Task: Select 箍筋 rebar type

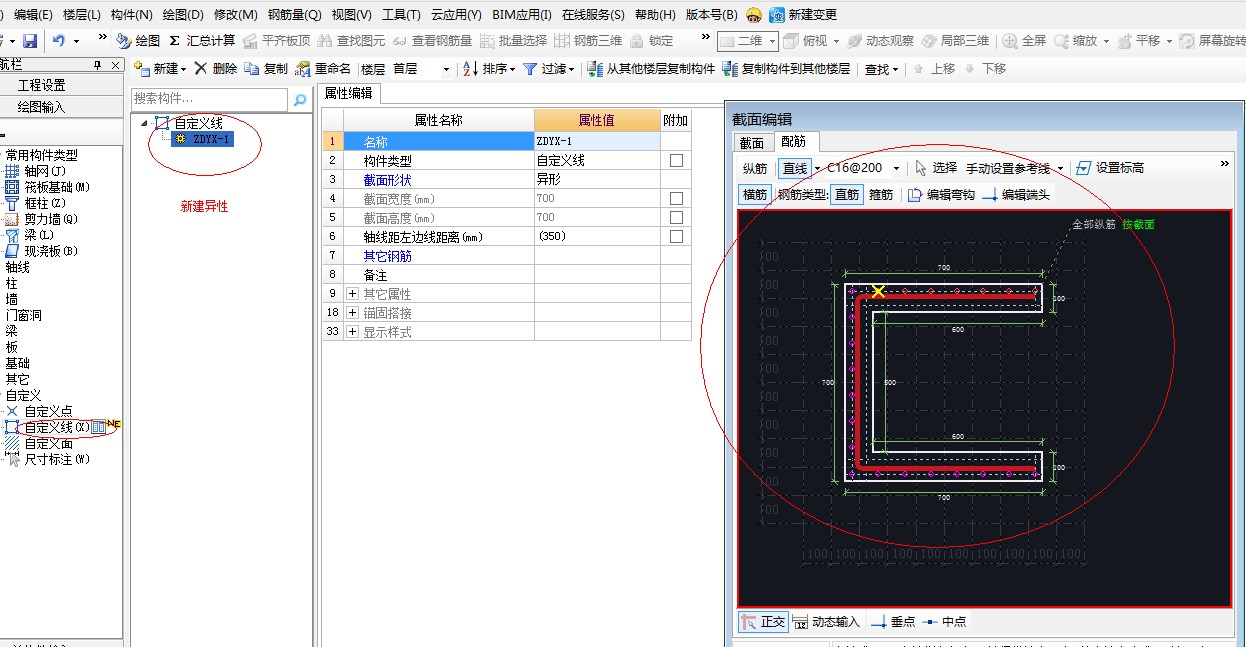Action: click(x=881, y=195)
